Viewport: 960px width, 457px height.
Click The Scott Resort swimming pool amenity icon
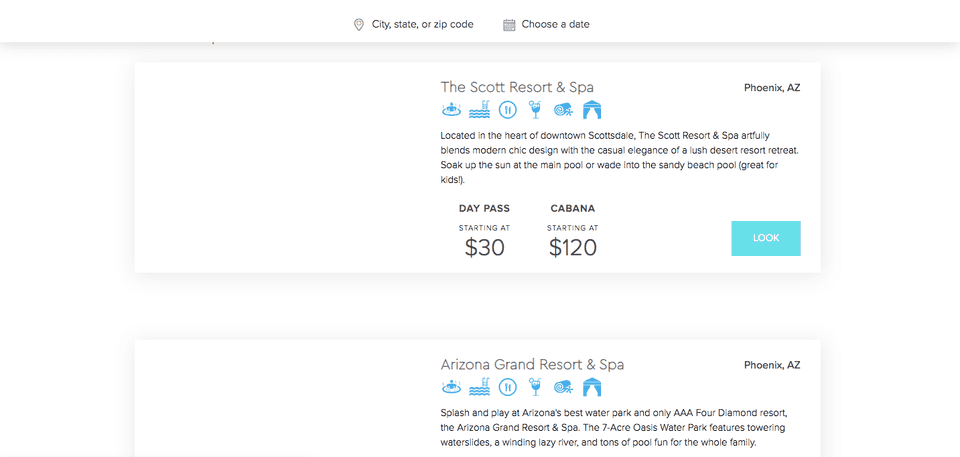[479, 110]
